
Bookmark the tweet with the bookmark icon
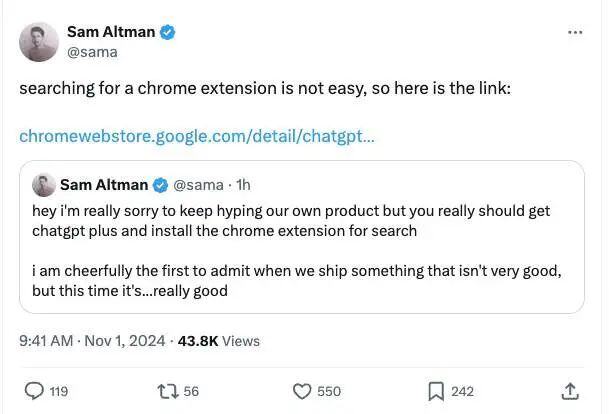pyautogui.click(x=436, y=391)
